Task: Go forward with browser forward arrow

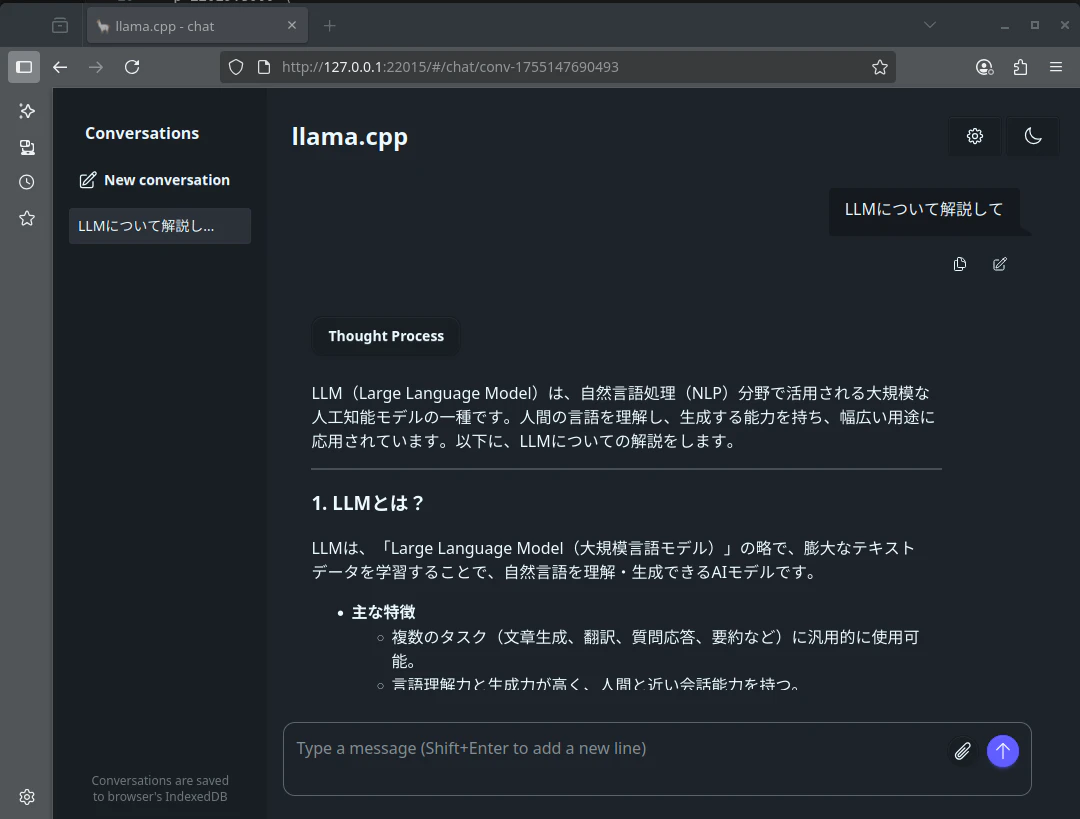Action: coord(96,67)
